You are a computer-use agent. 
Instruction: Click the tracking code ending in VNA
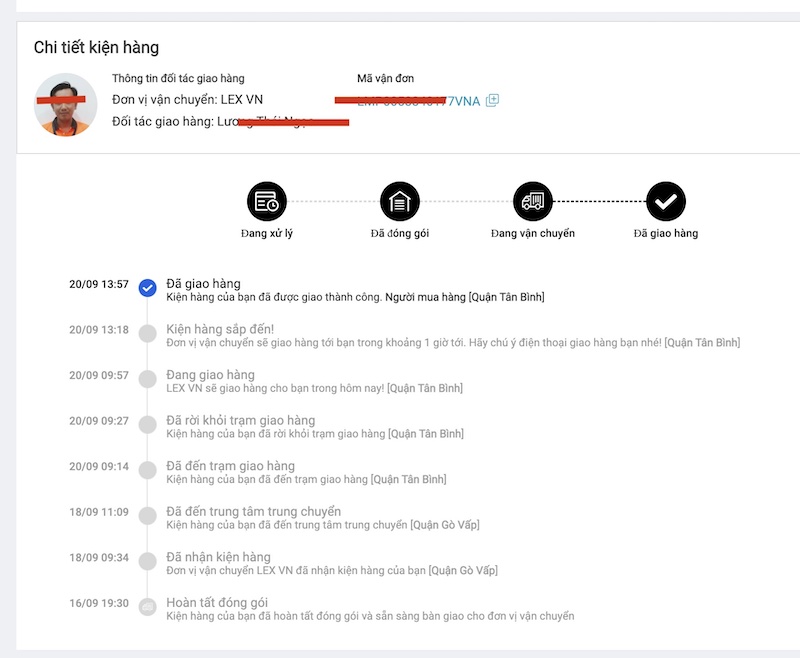pos(420,101)
